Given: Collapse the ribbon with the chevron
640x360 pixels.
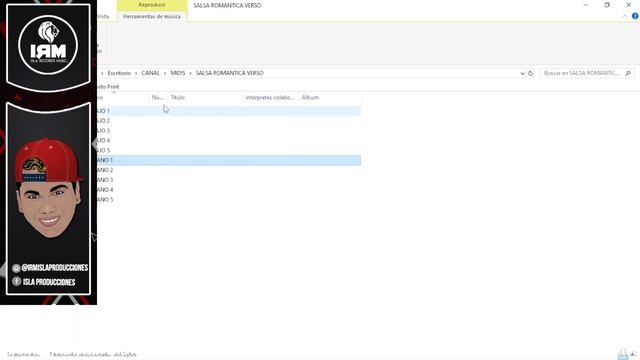Looking at the screenshot, I should [624, 16].
